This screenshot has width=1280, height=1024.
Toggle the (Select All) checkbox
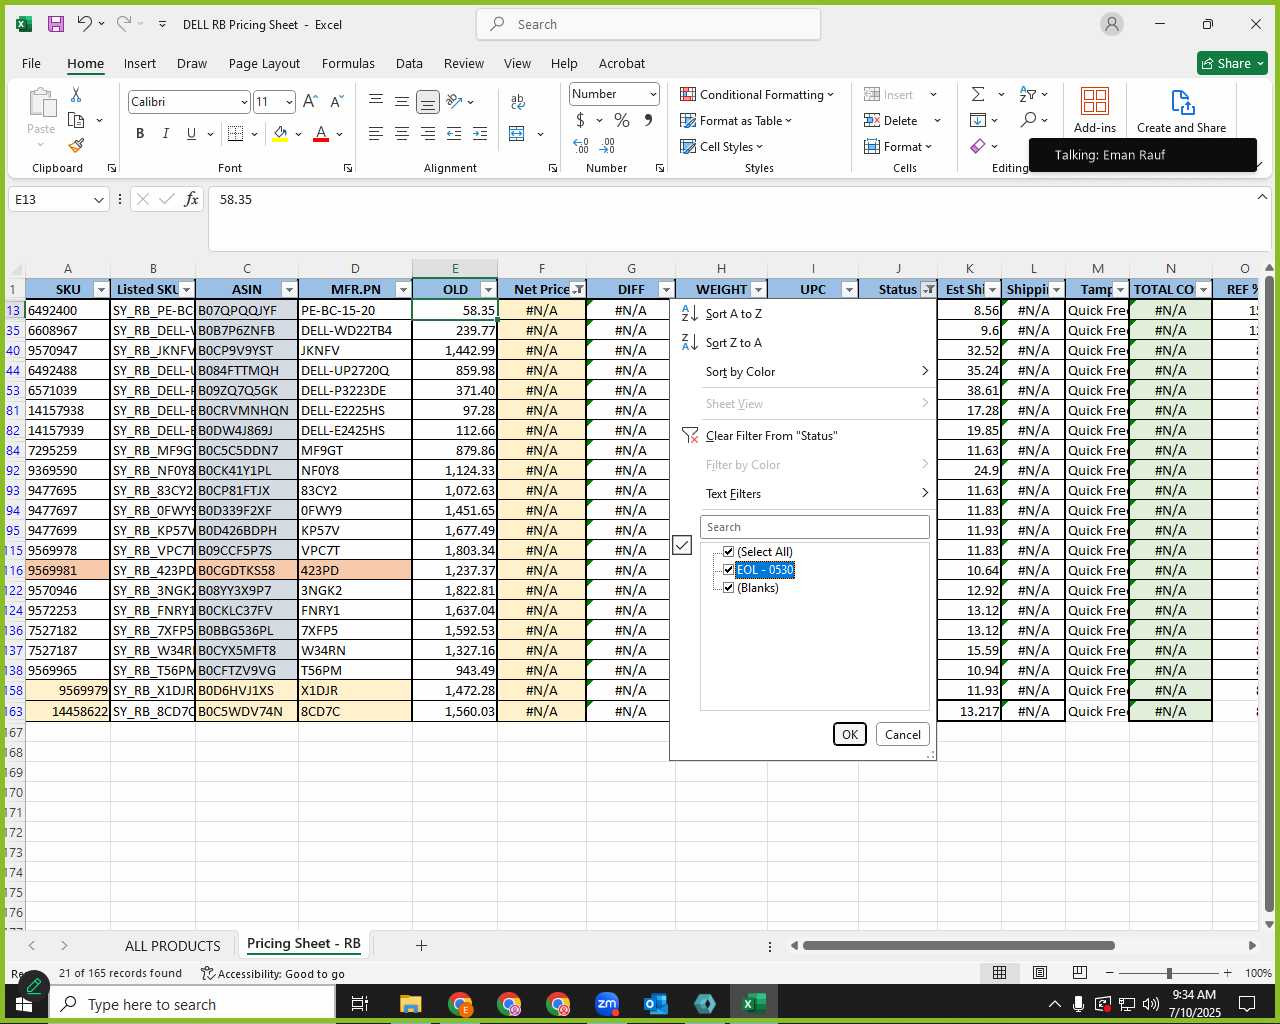coord(728,552)
